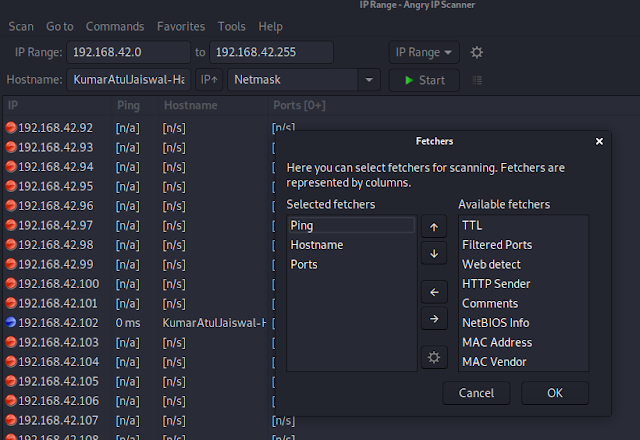Click the IP↑ button next to Hostname field
The height and width of the screenshot is (440, 640).
tap(209, 80)
